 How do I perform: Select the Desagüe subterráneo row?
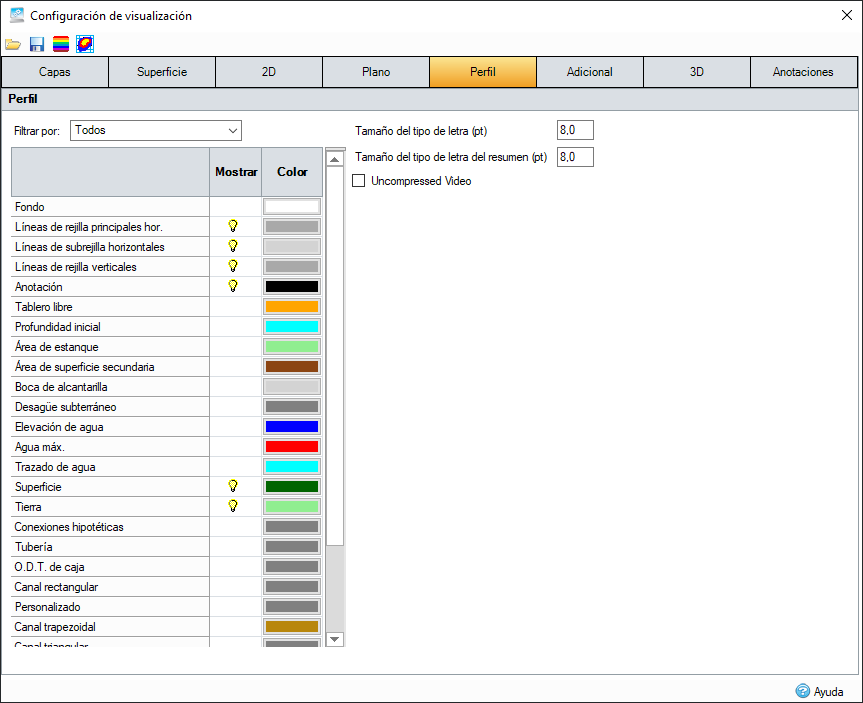[110, 407]
